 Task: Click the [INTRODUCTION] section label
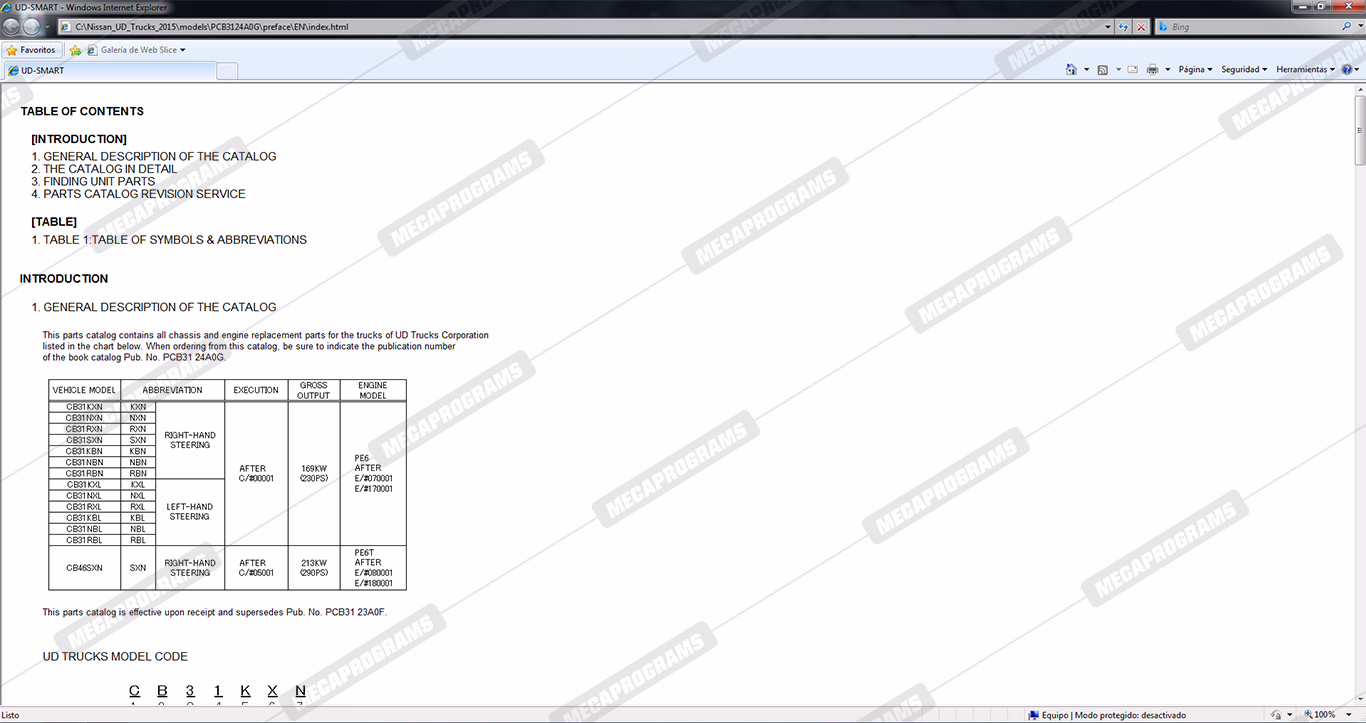tap(79, 139)
